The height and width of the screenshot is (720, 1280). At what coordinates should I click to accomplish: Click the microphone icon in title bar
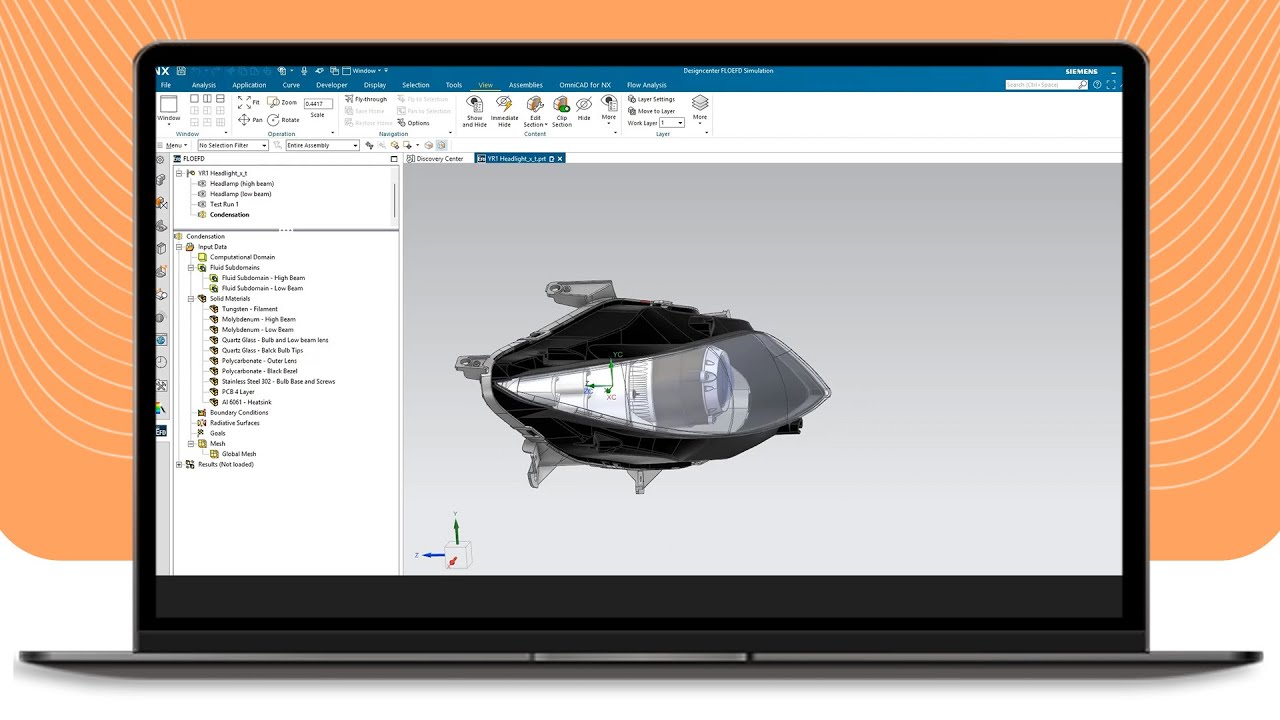click(304, 71)
